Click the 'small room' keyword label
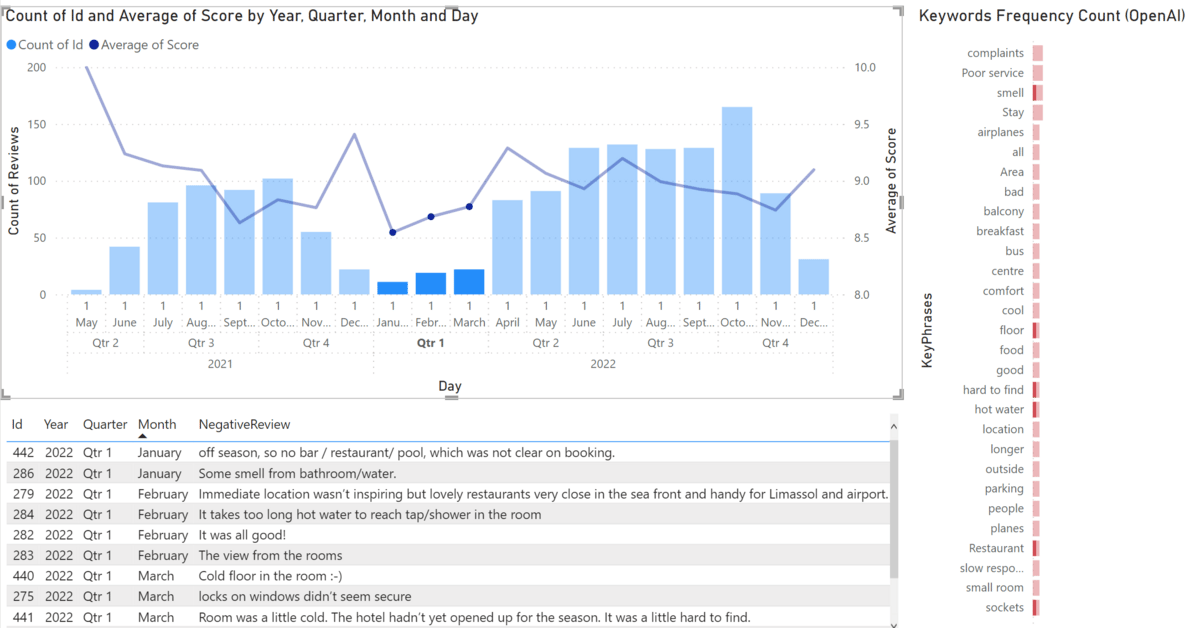1200x628 pixels. tap(995, 588)
